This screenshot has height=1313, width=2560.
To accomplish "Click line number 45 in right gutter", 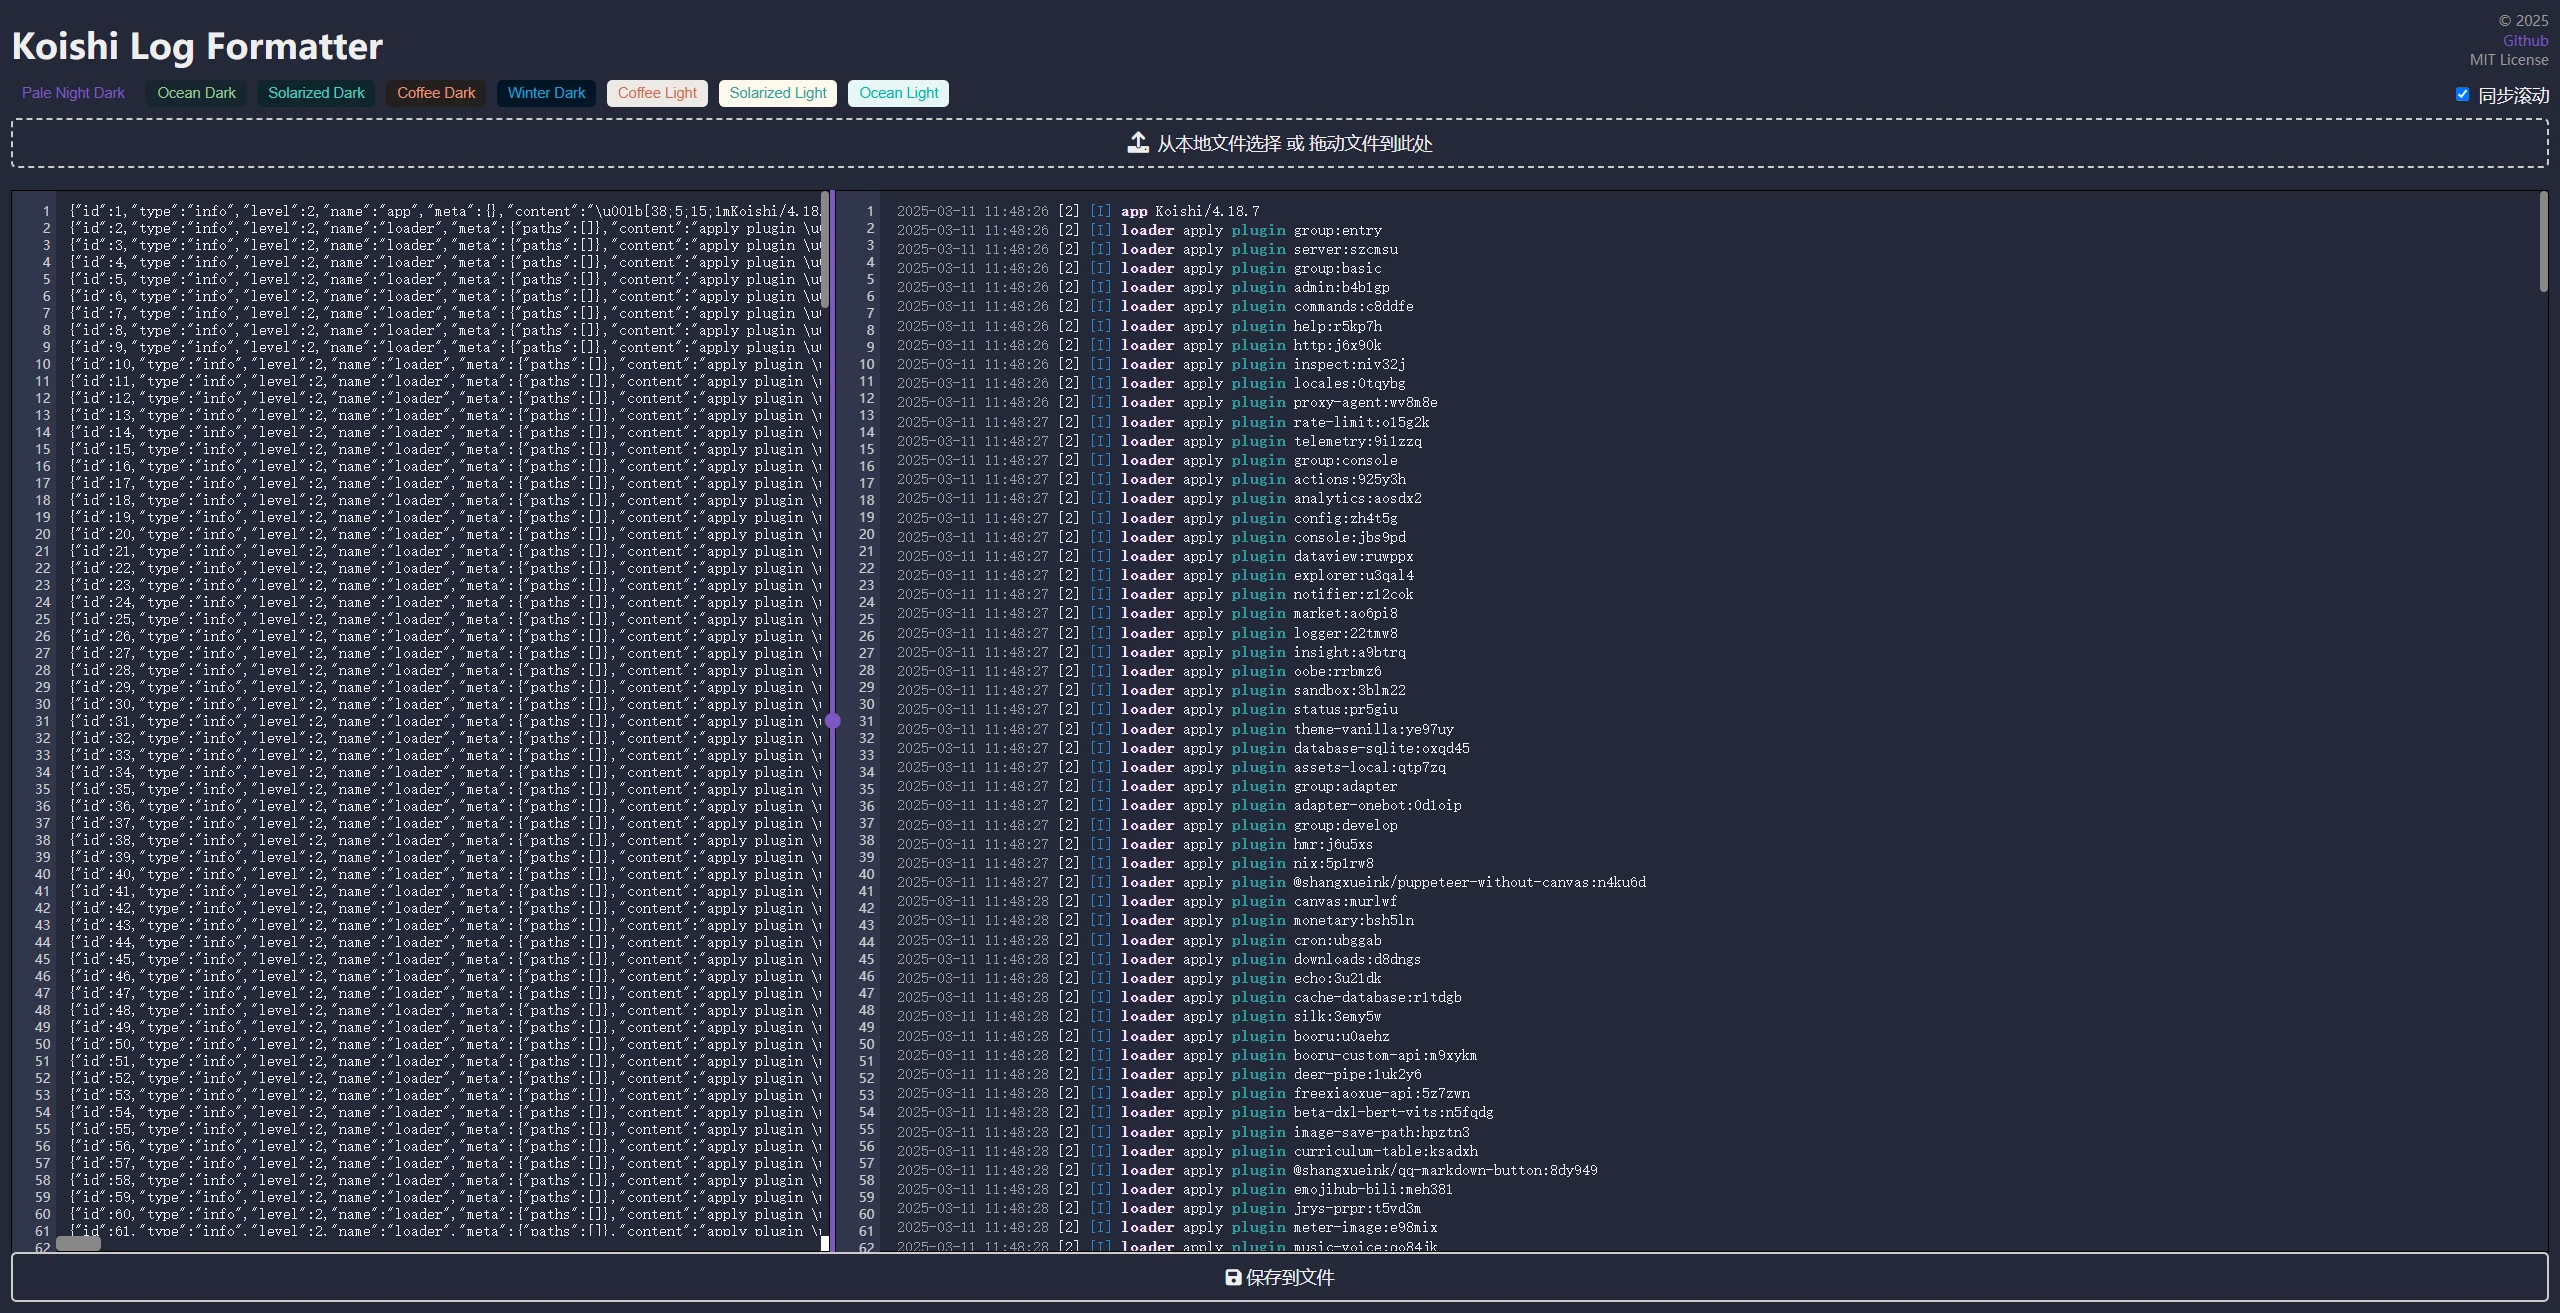I will 866,959.
